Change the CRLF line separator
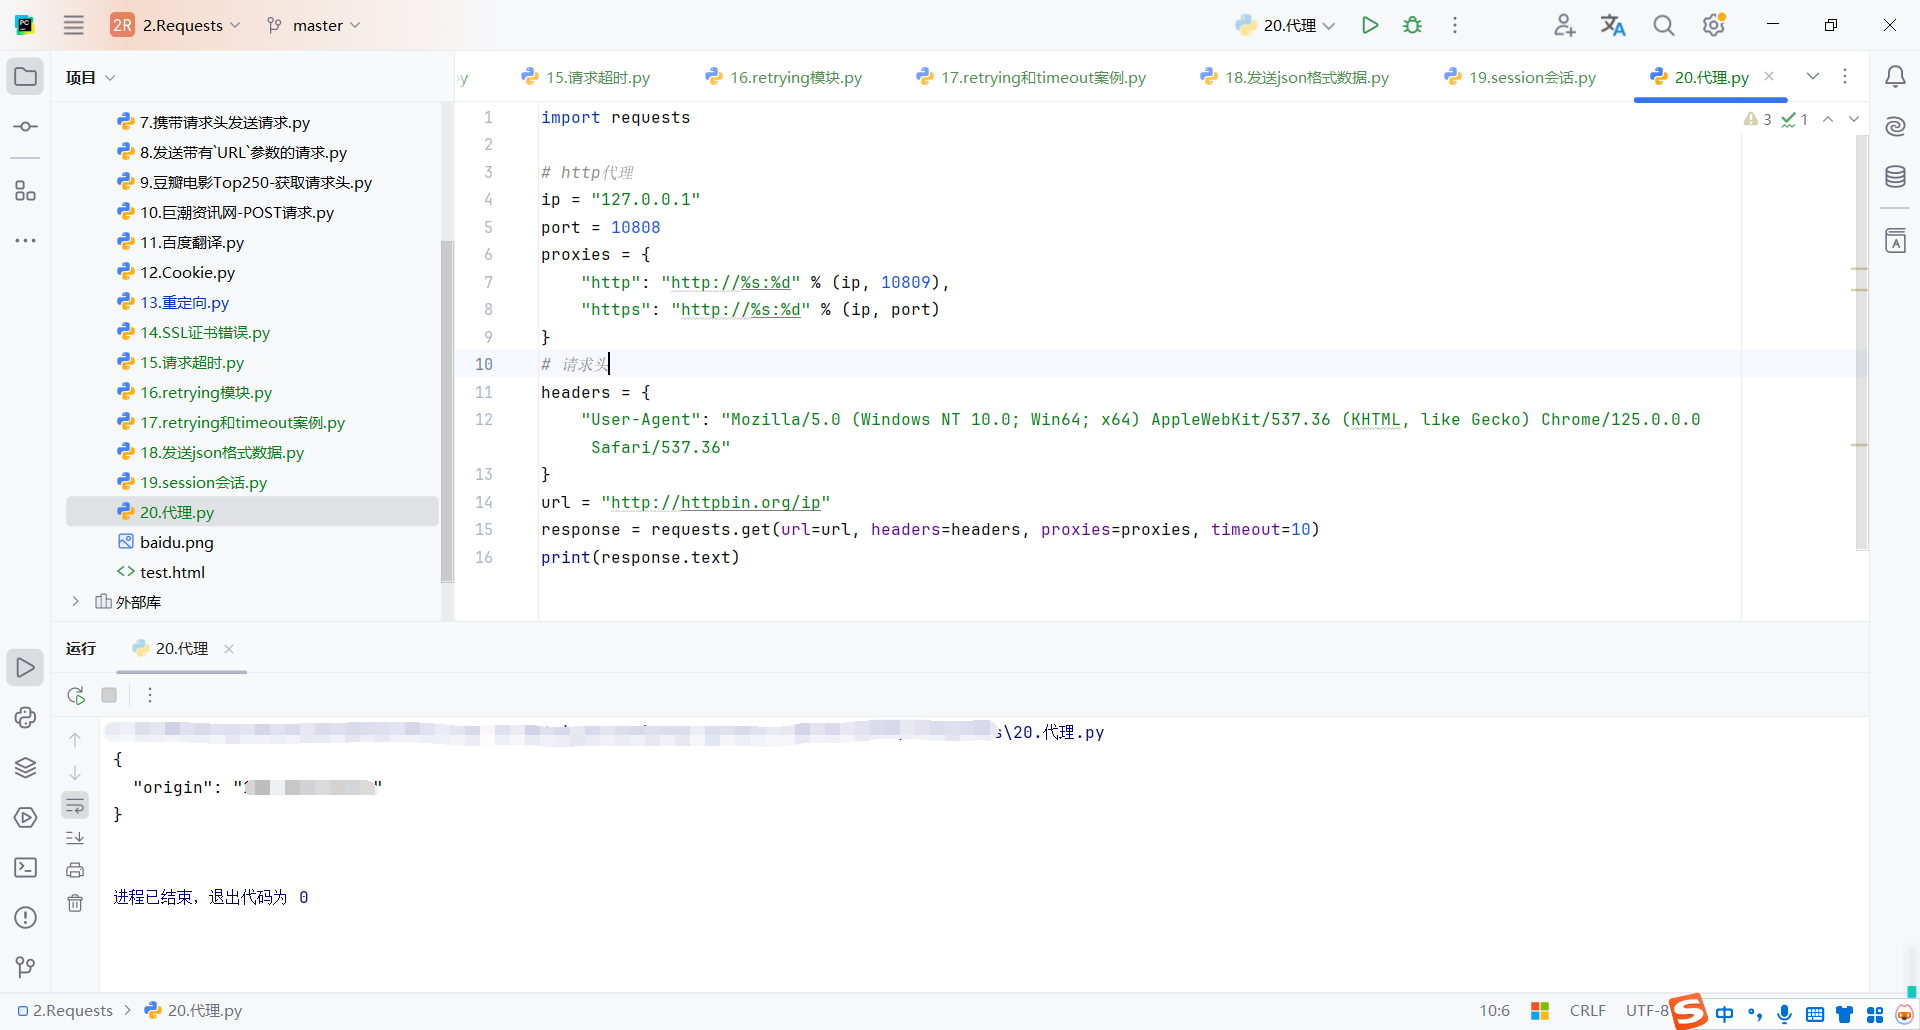This screenshot has width=1920, height=1030. 1587,1011
